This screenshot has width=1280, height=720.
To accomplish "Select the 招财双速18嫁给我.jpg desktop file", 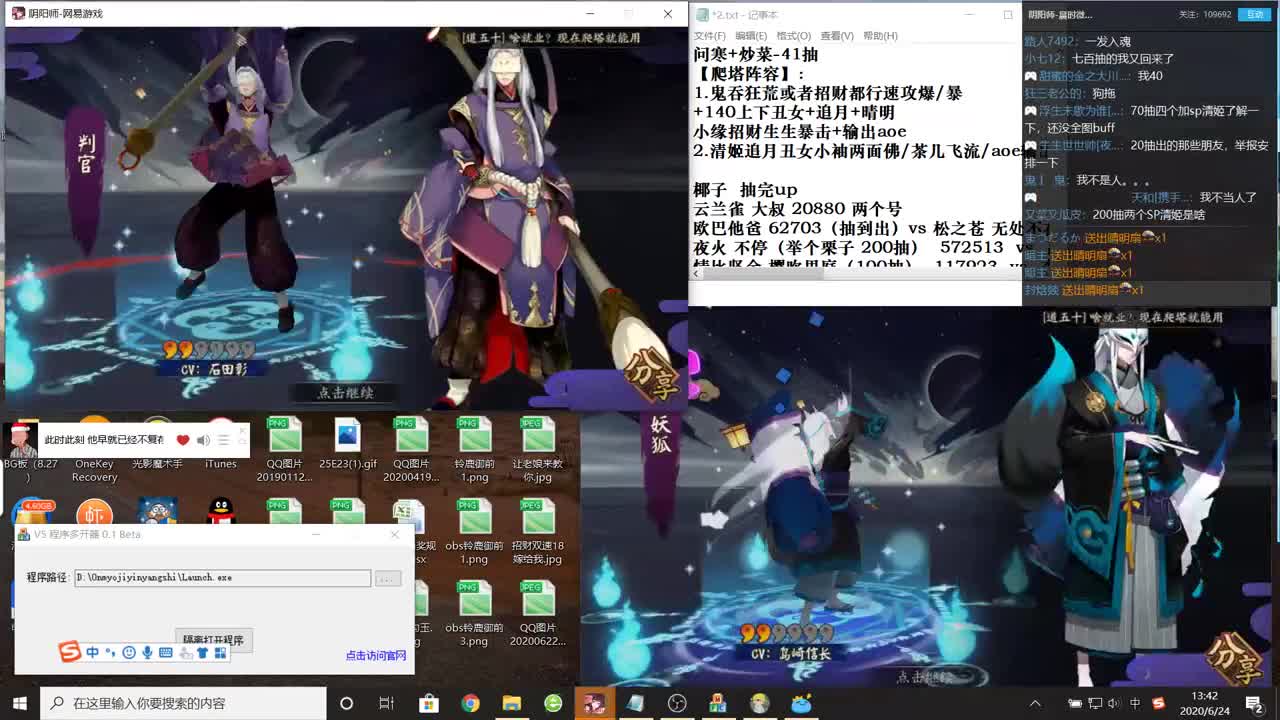I will tap(538, 532).
